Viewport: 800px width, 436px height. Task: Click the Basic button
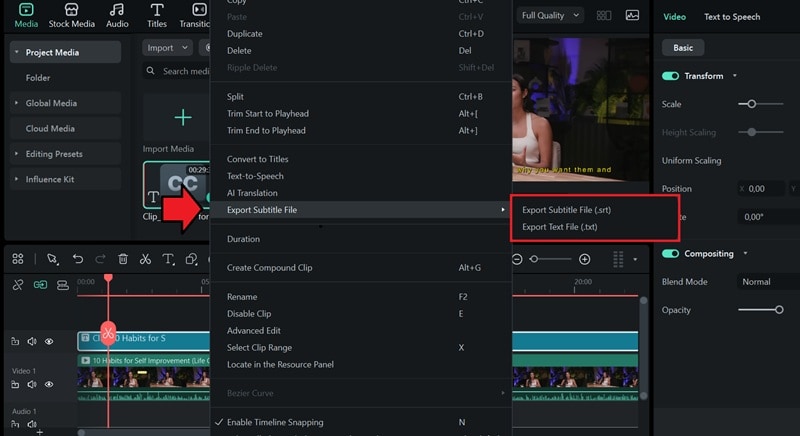coord(683,47)
